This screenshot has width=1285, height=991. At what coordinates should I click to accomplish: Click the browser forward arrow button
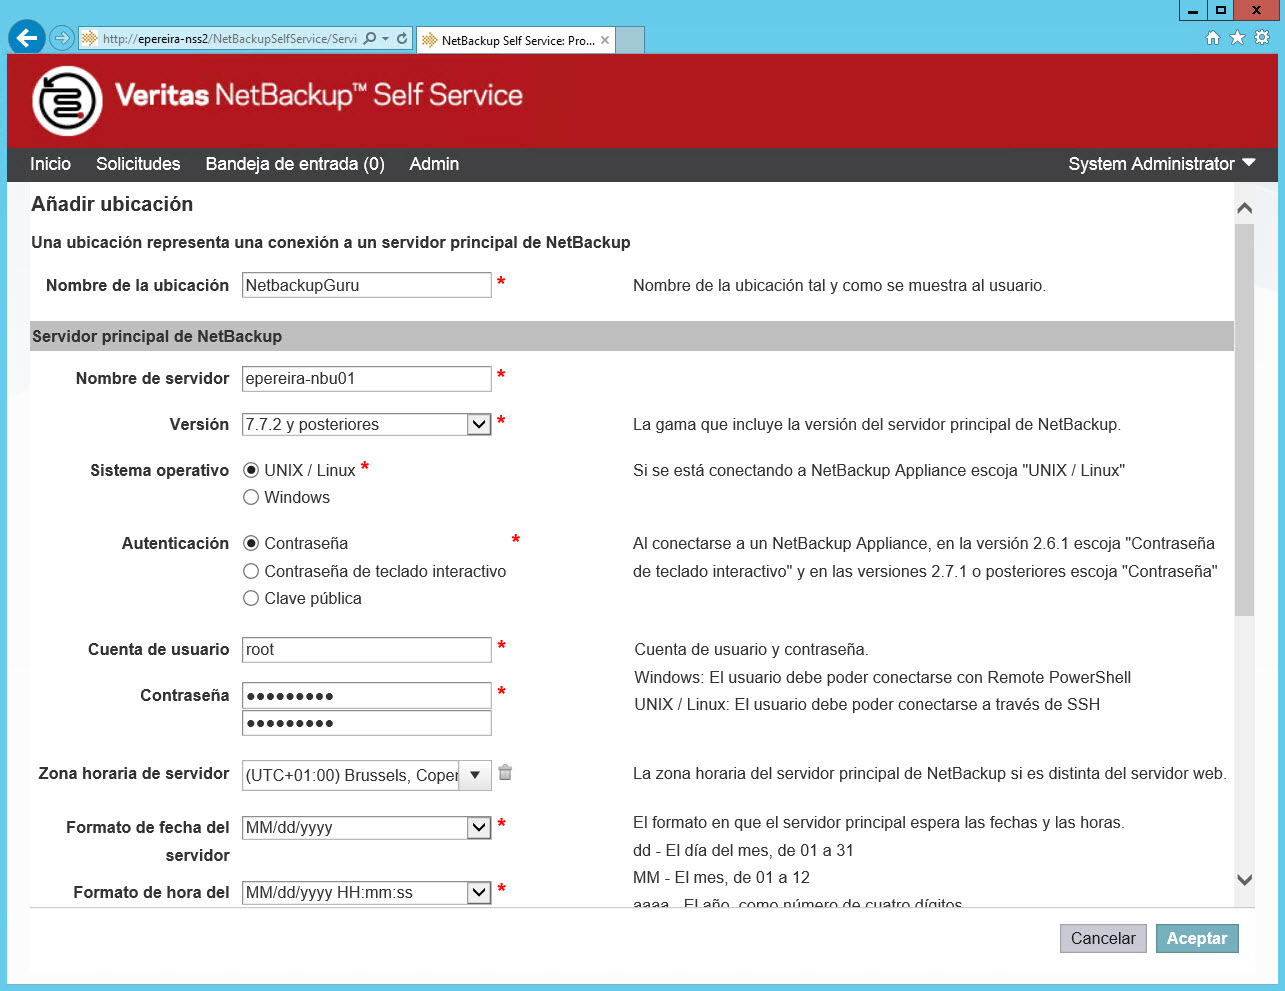[x=62, y=38]
